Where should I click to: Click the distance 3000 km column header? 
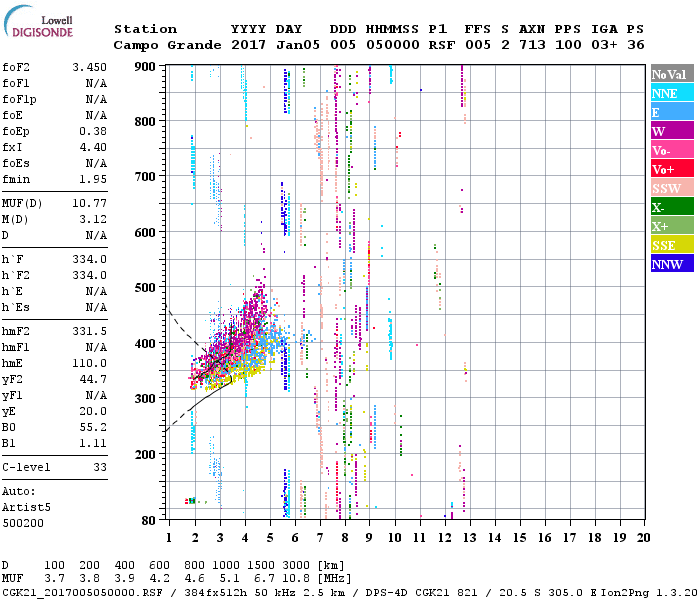point(296,566)
